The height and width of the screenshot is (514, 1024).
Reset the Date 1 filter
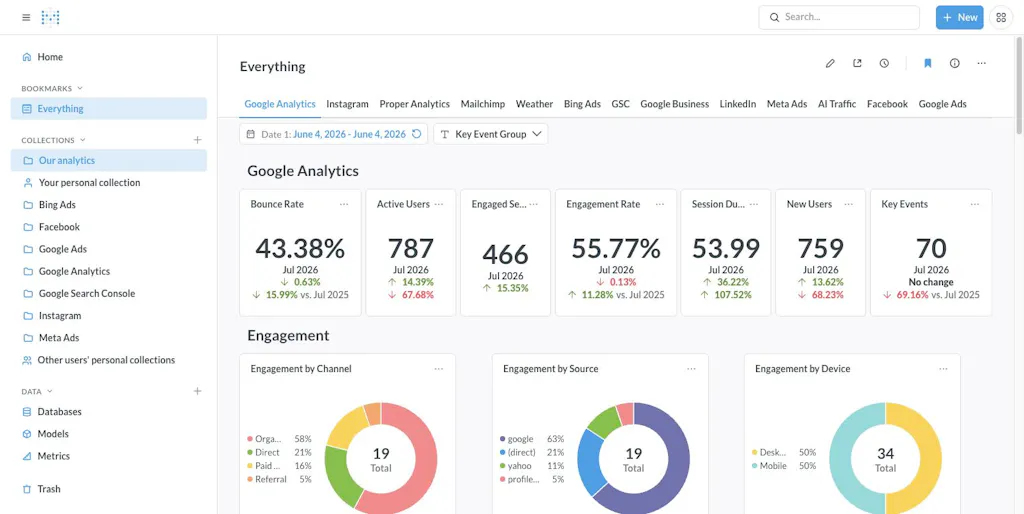417,134
